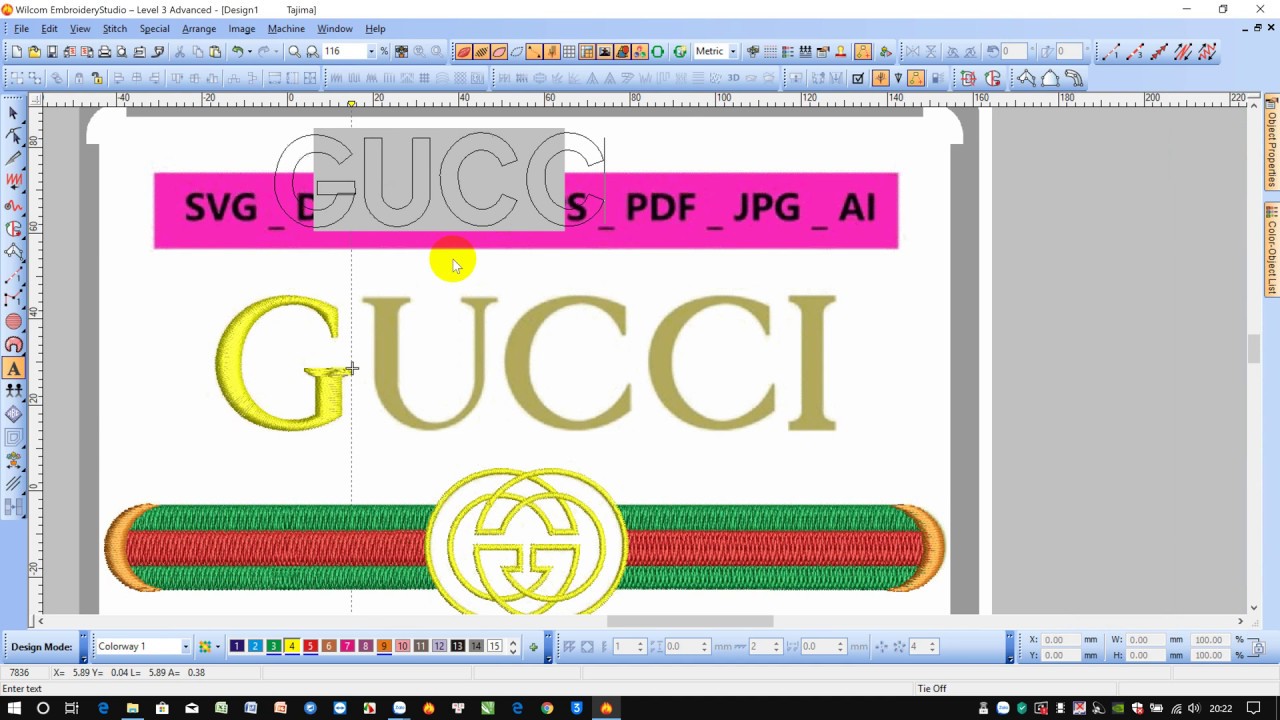Screen dimensions: 1280x720
Task: Click the Show Grid icon
Action: pos(569,52)
